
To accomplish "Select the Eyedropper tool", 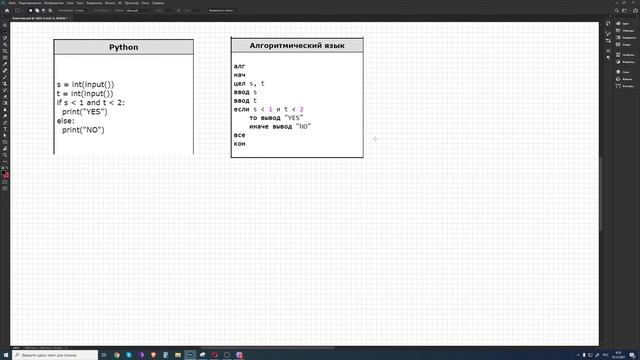I will click(5, 64).
